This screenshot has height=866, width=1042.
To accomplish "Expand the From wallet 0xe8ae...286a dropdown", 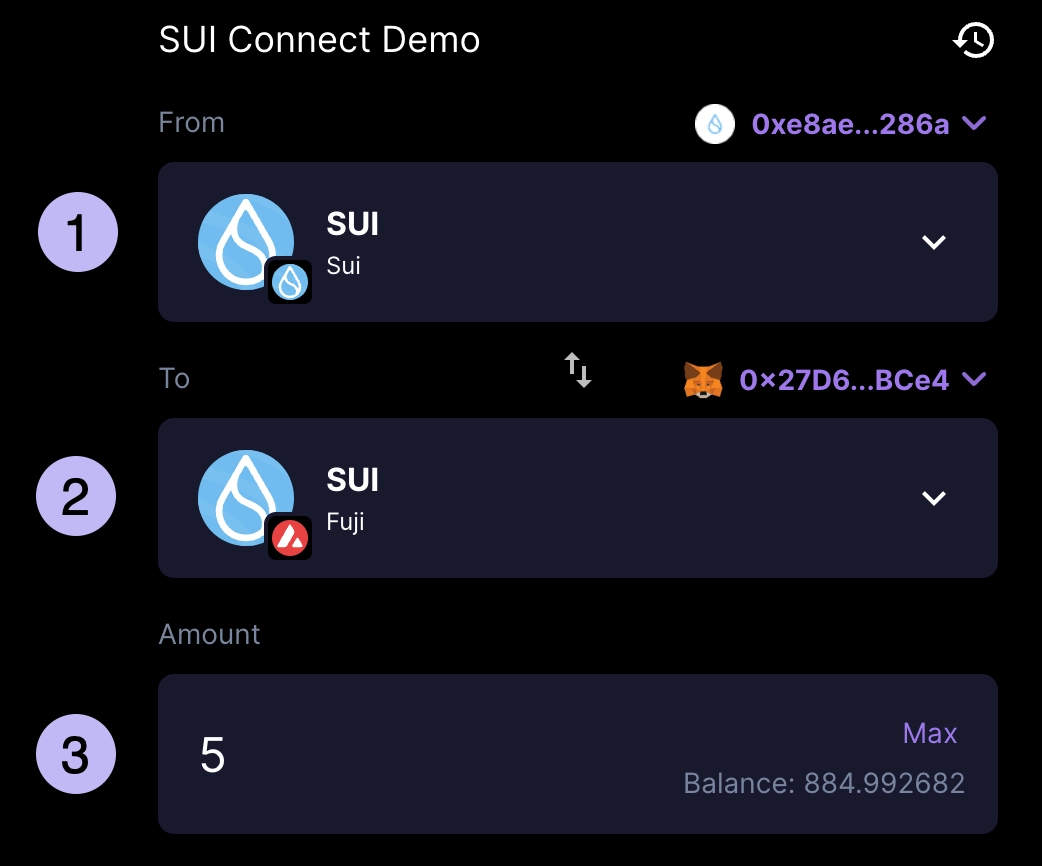I will pos(974,123).
